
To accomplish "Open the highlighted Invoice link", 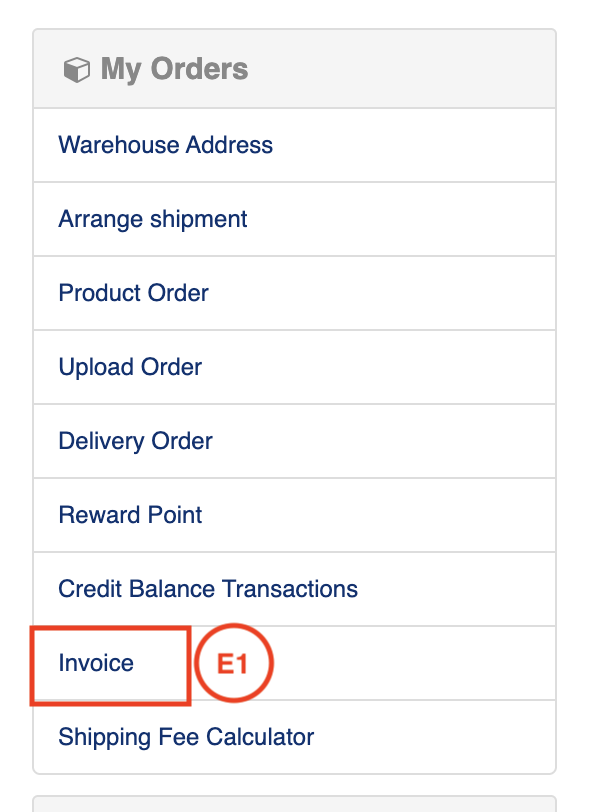I will [x=96, y=663].
